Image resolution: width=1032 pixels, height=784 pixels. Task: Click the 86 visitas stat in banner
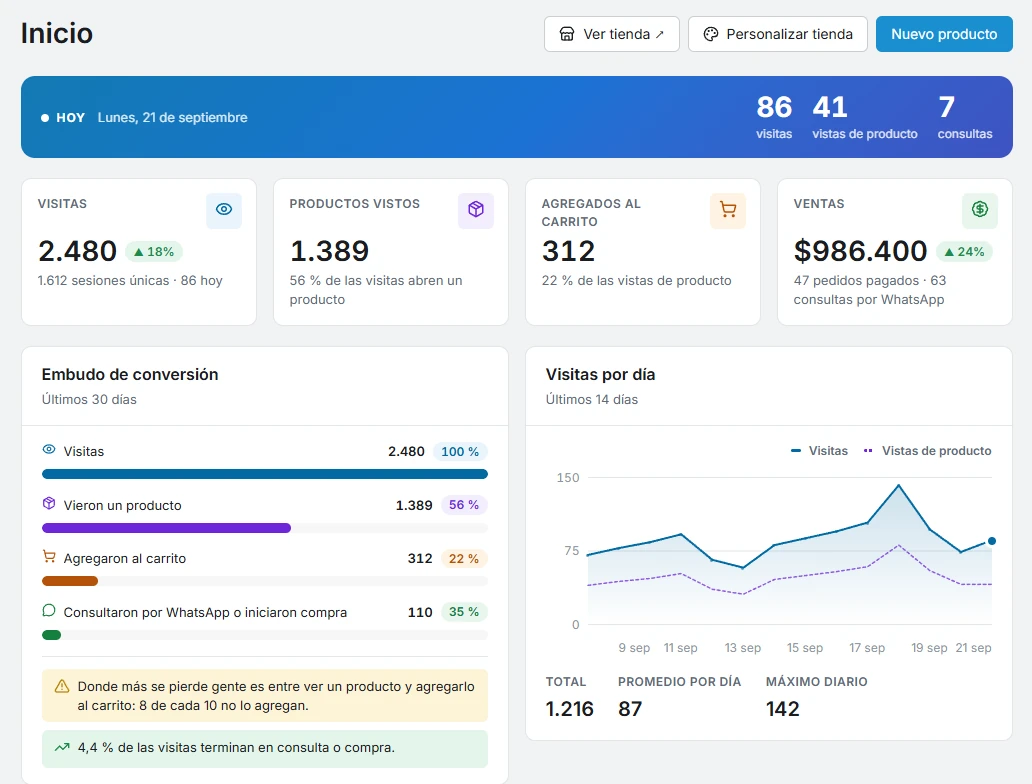(x=774, y=117)
